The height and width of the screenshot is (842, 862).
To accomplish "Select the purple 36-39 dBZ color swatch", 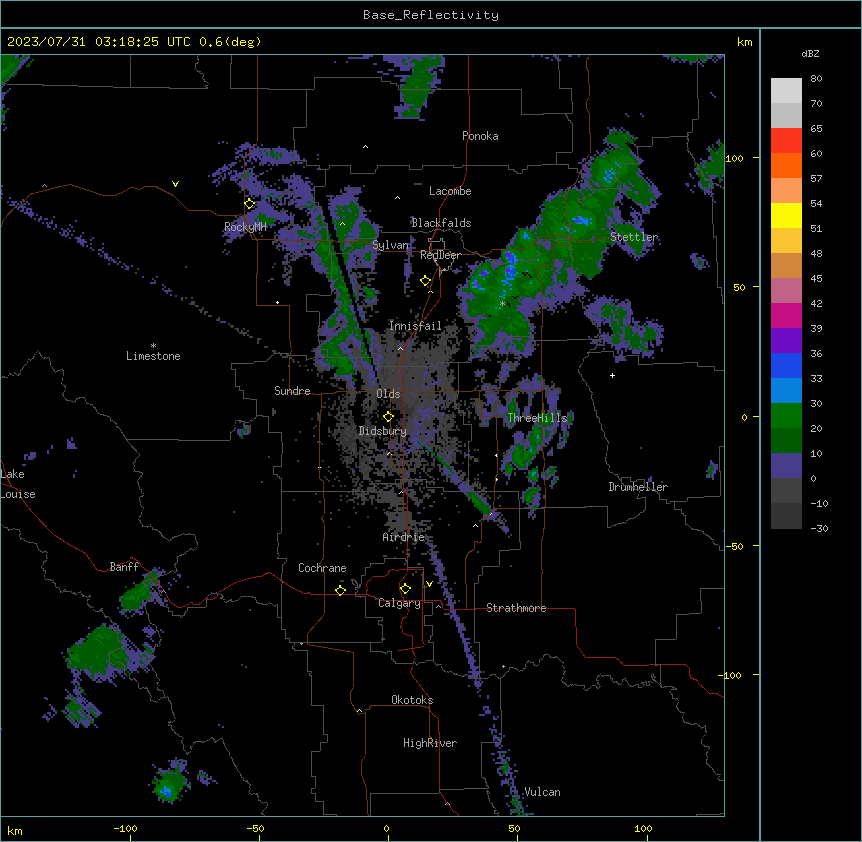I will point(786,341).
